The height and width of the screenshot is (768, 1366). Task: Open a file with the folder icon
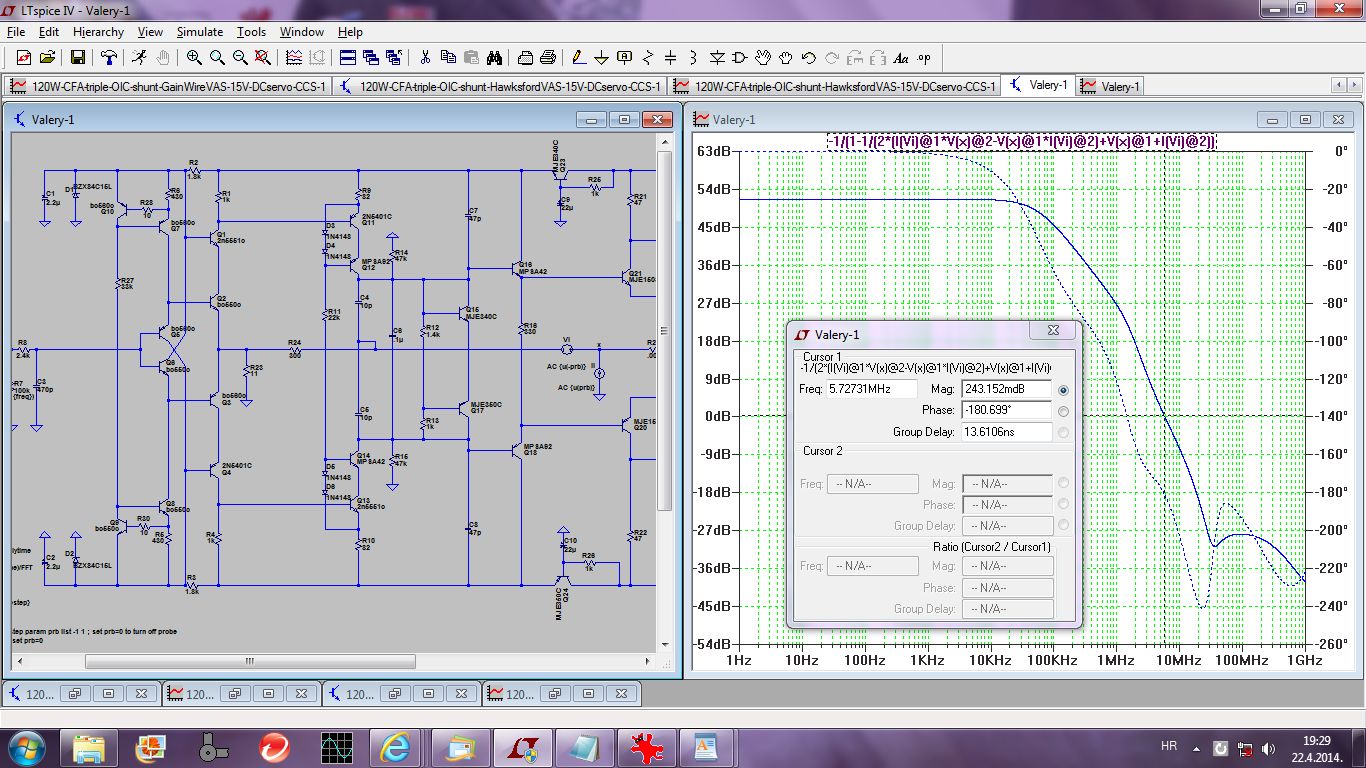click(x=46, y=58)
